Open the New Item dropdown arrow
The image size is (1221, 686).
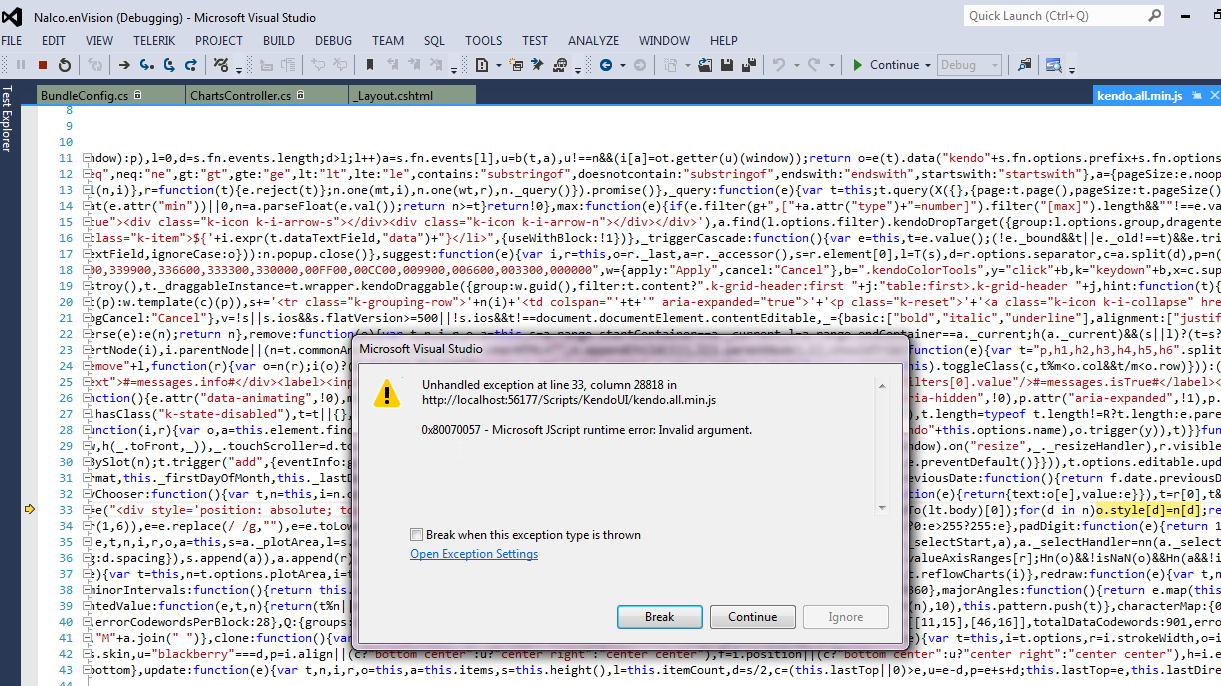click(687, 66)
